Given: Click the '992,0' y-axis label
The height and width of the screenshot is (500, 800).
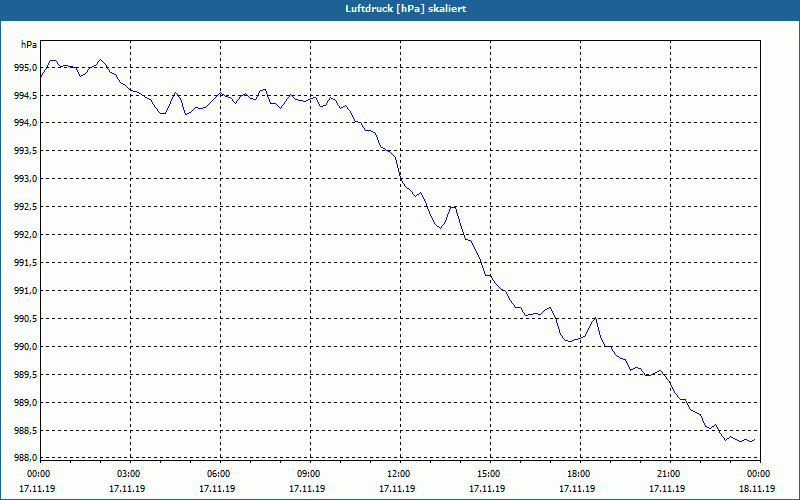Looking at the screenshot, I should [x=25, y=235].
